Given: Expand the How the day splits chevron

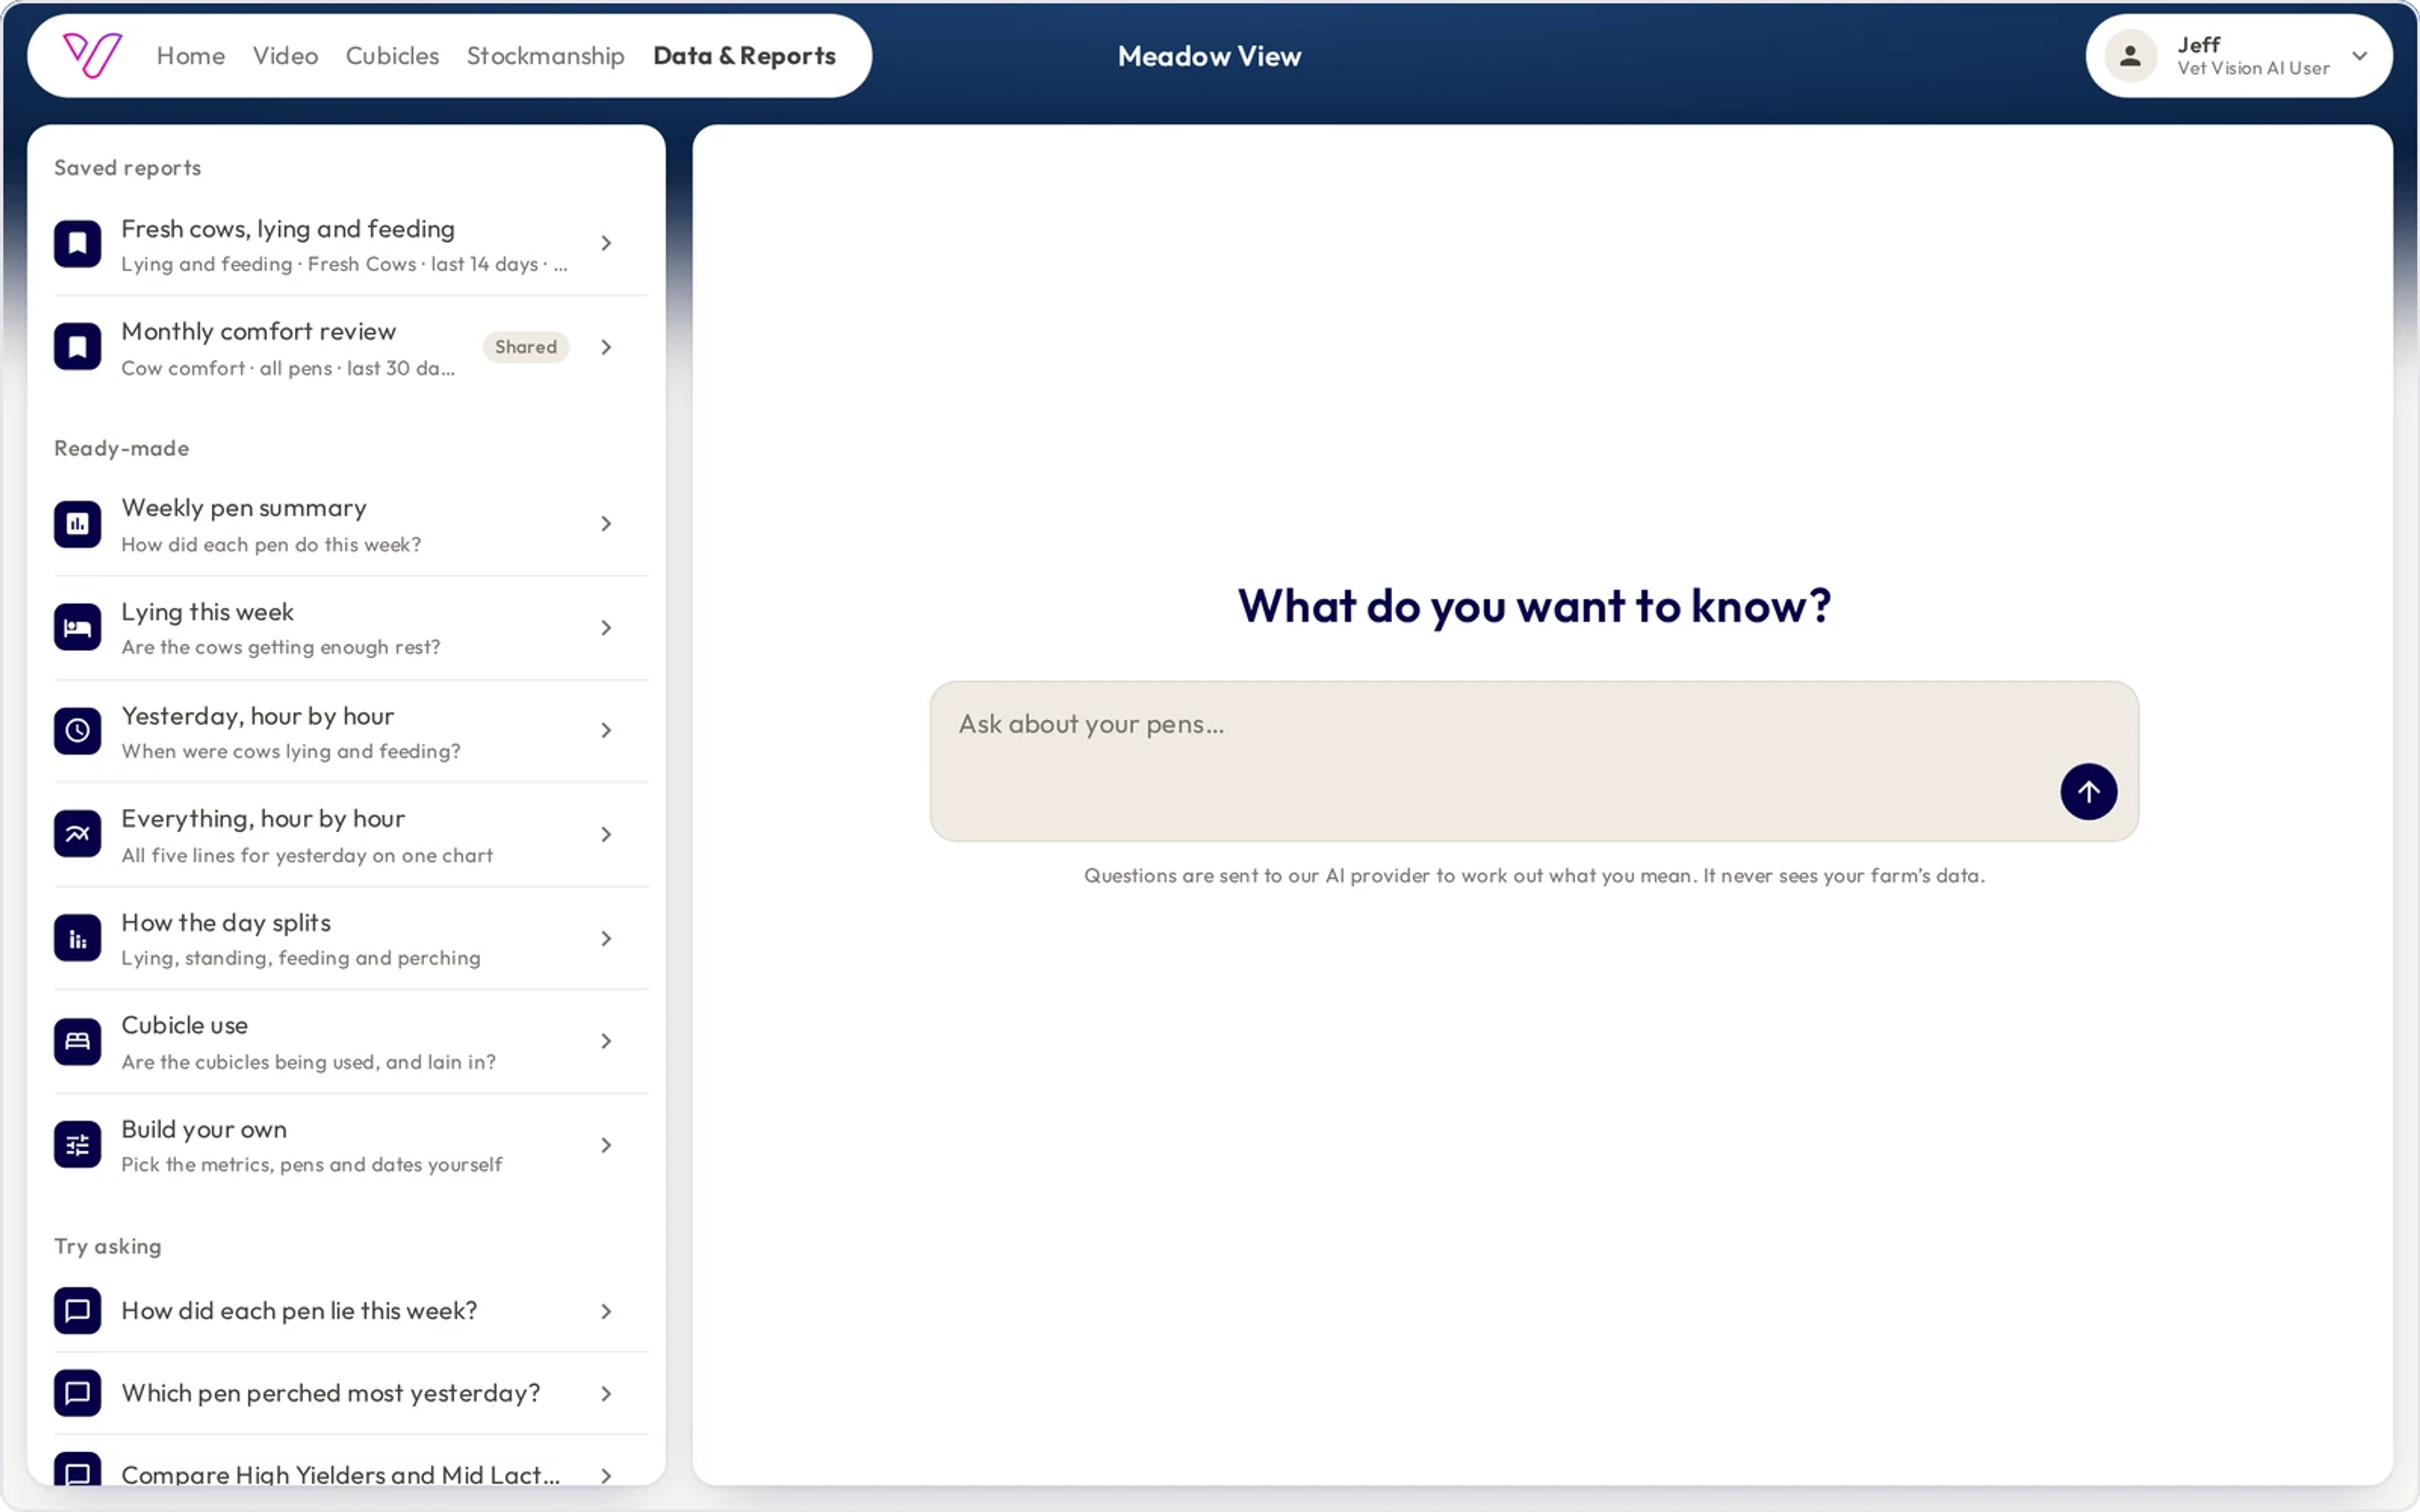Looking at the screenshot, I should tap(606, 939).
